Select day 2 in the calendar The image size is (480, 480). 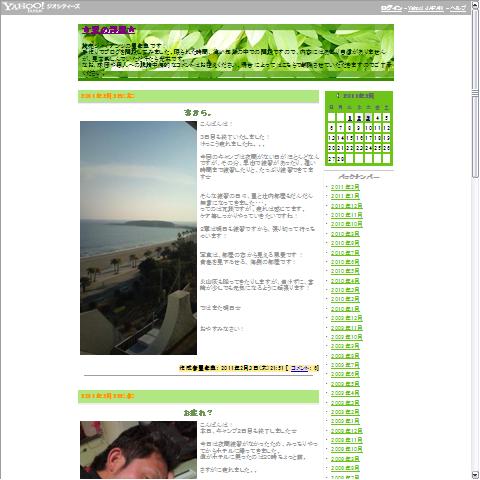coord(359,118)
